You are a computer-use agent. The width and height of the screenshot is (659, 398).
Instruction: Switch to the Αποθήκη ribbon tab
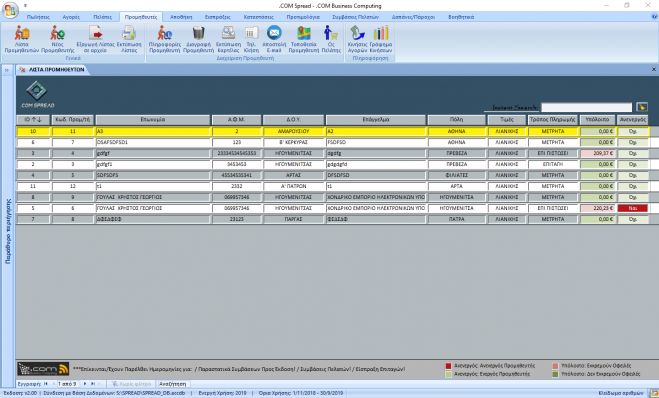pos(181,17)
